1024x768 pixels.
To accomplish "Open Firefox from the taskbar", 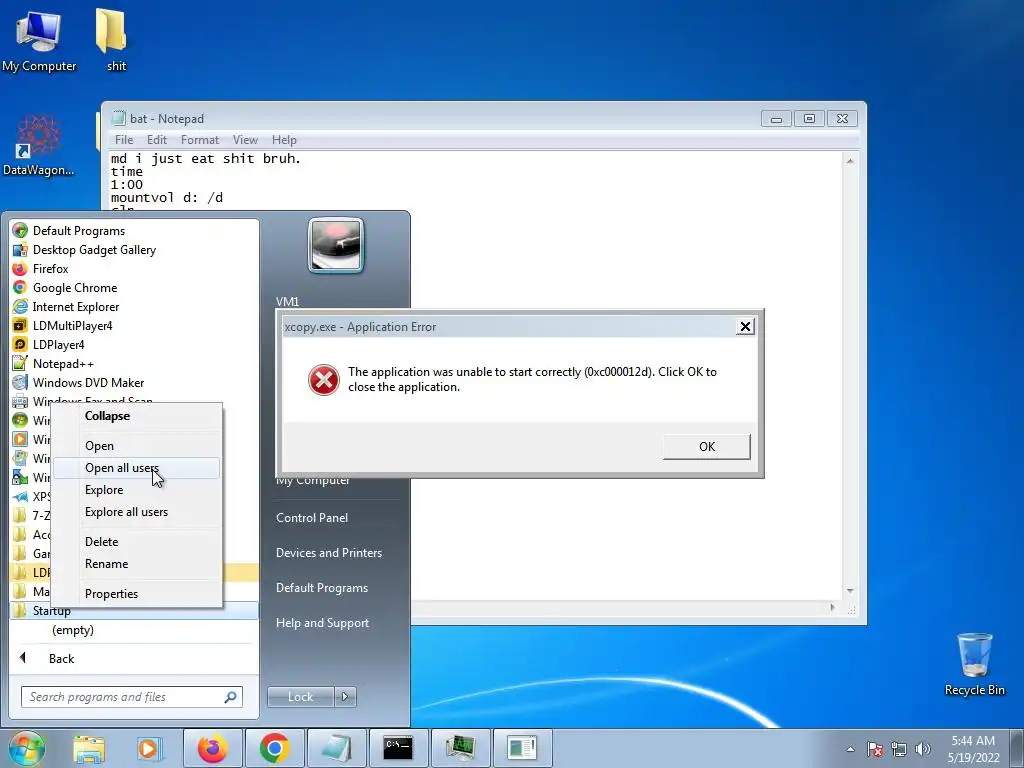I will (213, 748).
